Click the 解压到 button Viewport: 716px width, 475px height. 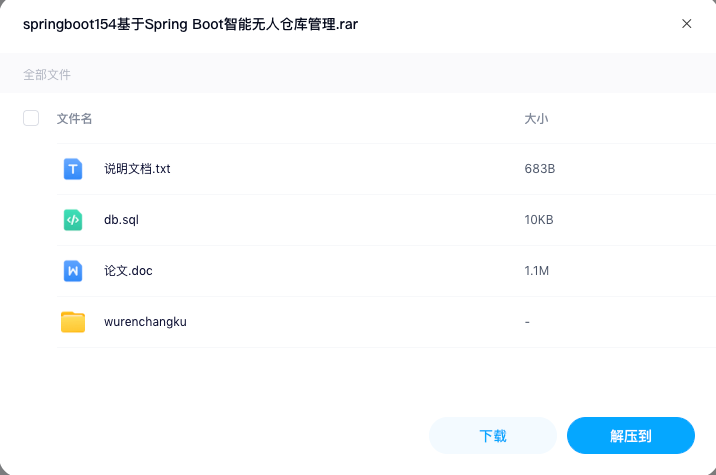coord(631,436)
